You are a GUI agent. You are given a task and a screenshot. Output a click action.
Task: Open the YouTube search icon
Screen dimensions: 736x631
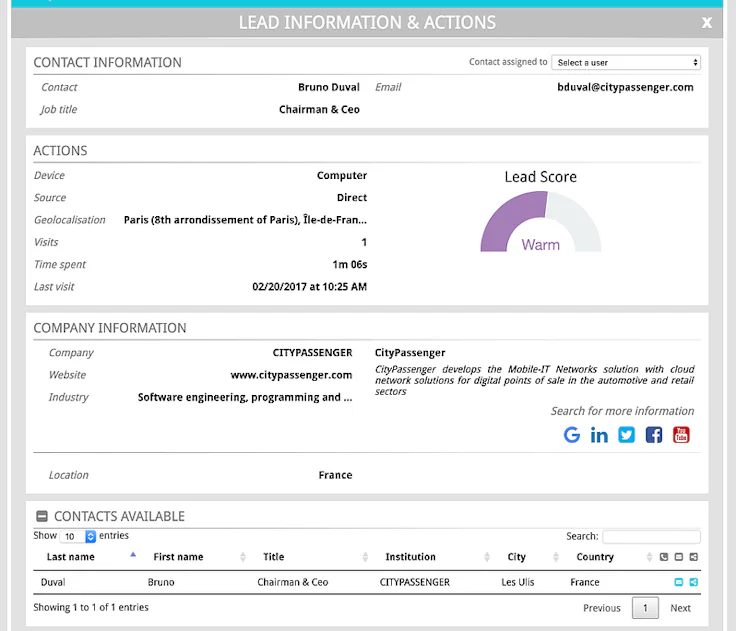pyautogui.click(x=681, y=435)
